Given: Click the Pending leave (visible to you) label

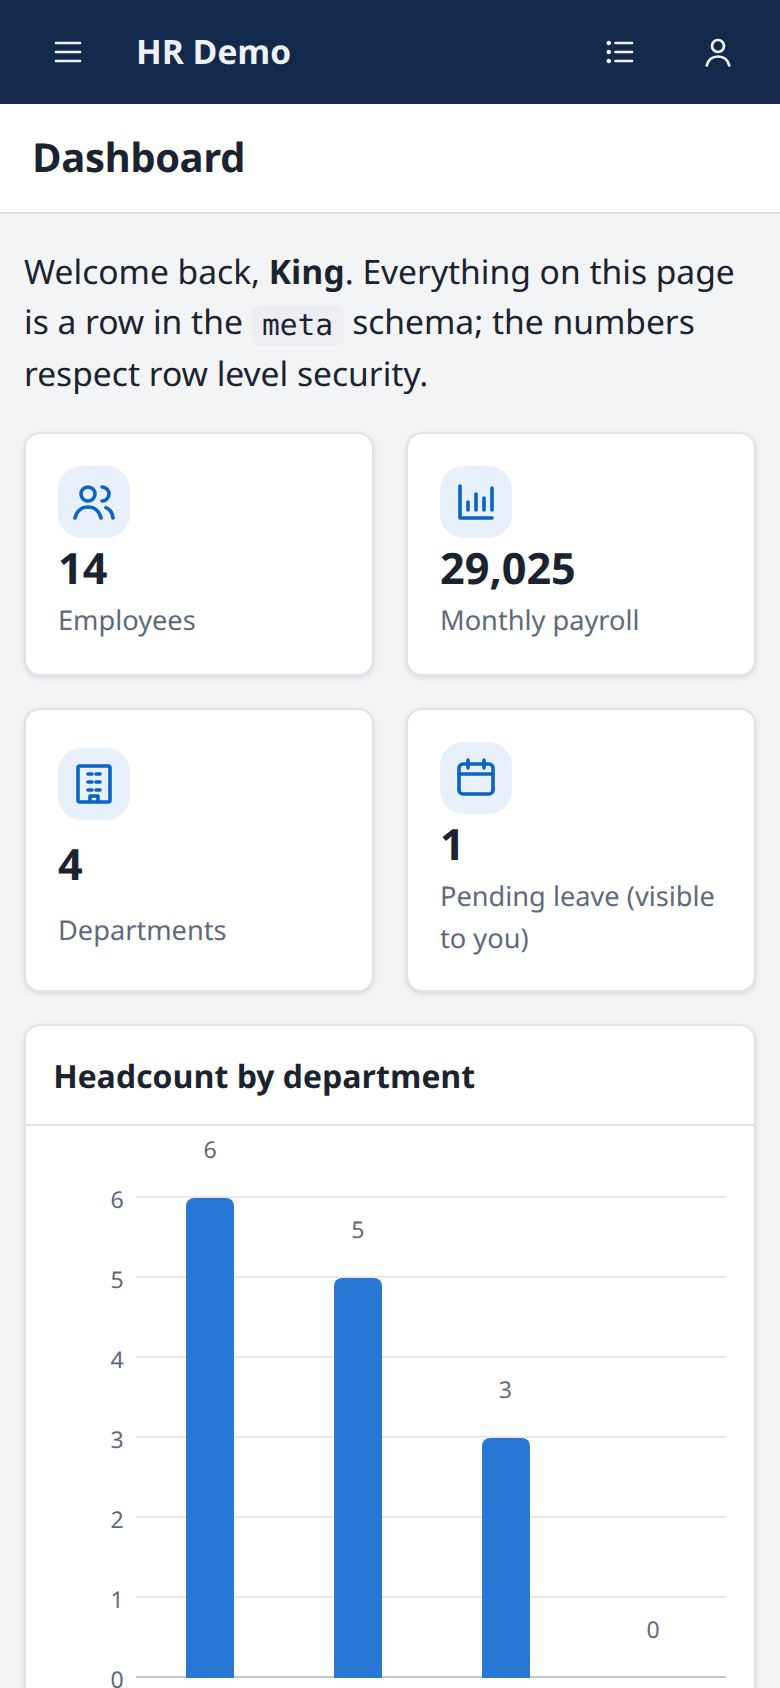Looking at the screenshot, I should (578, 917).
